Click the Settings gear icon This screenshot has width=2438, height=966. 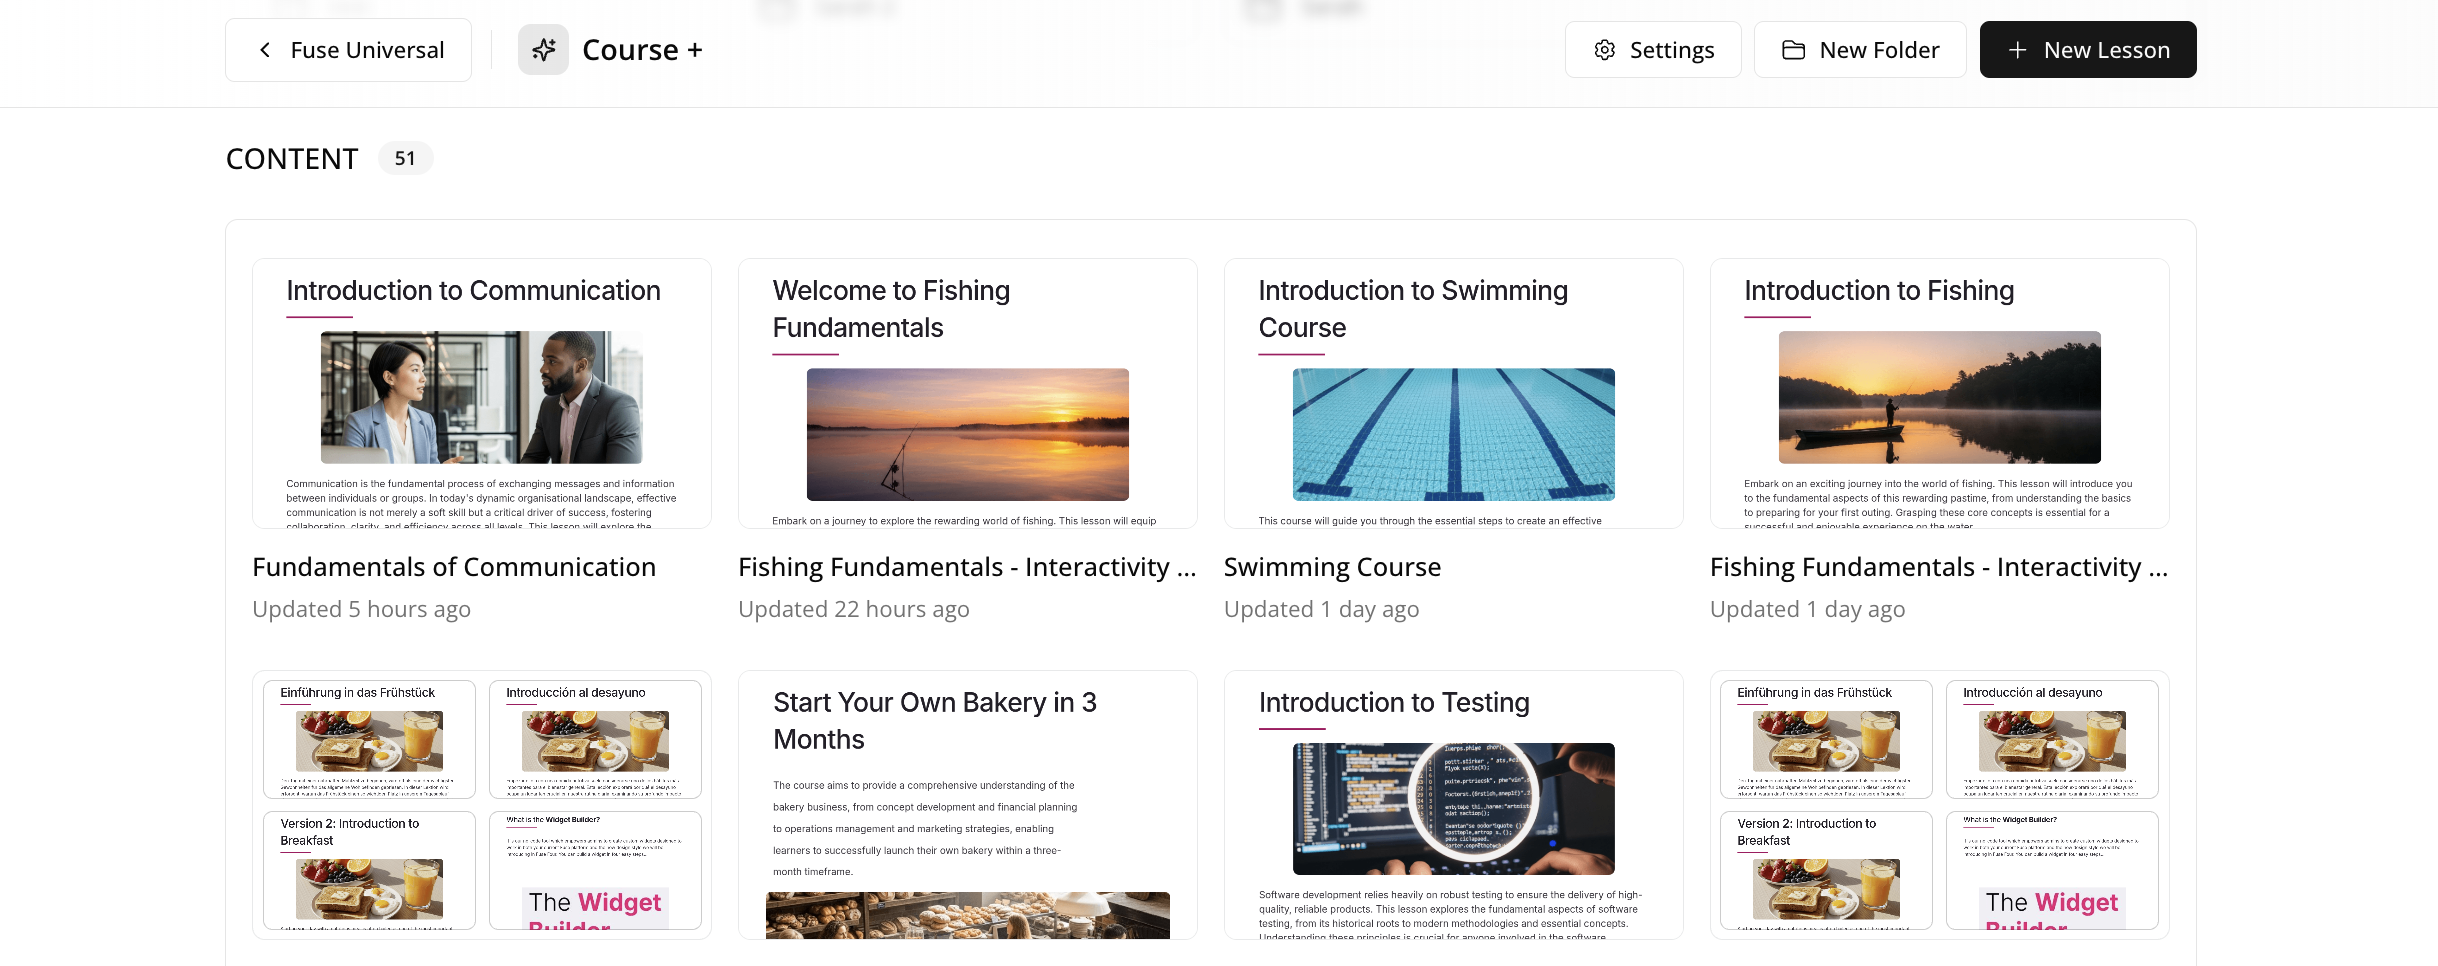(x=1605, y=50)
